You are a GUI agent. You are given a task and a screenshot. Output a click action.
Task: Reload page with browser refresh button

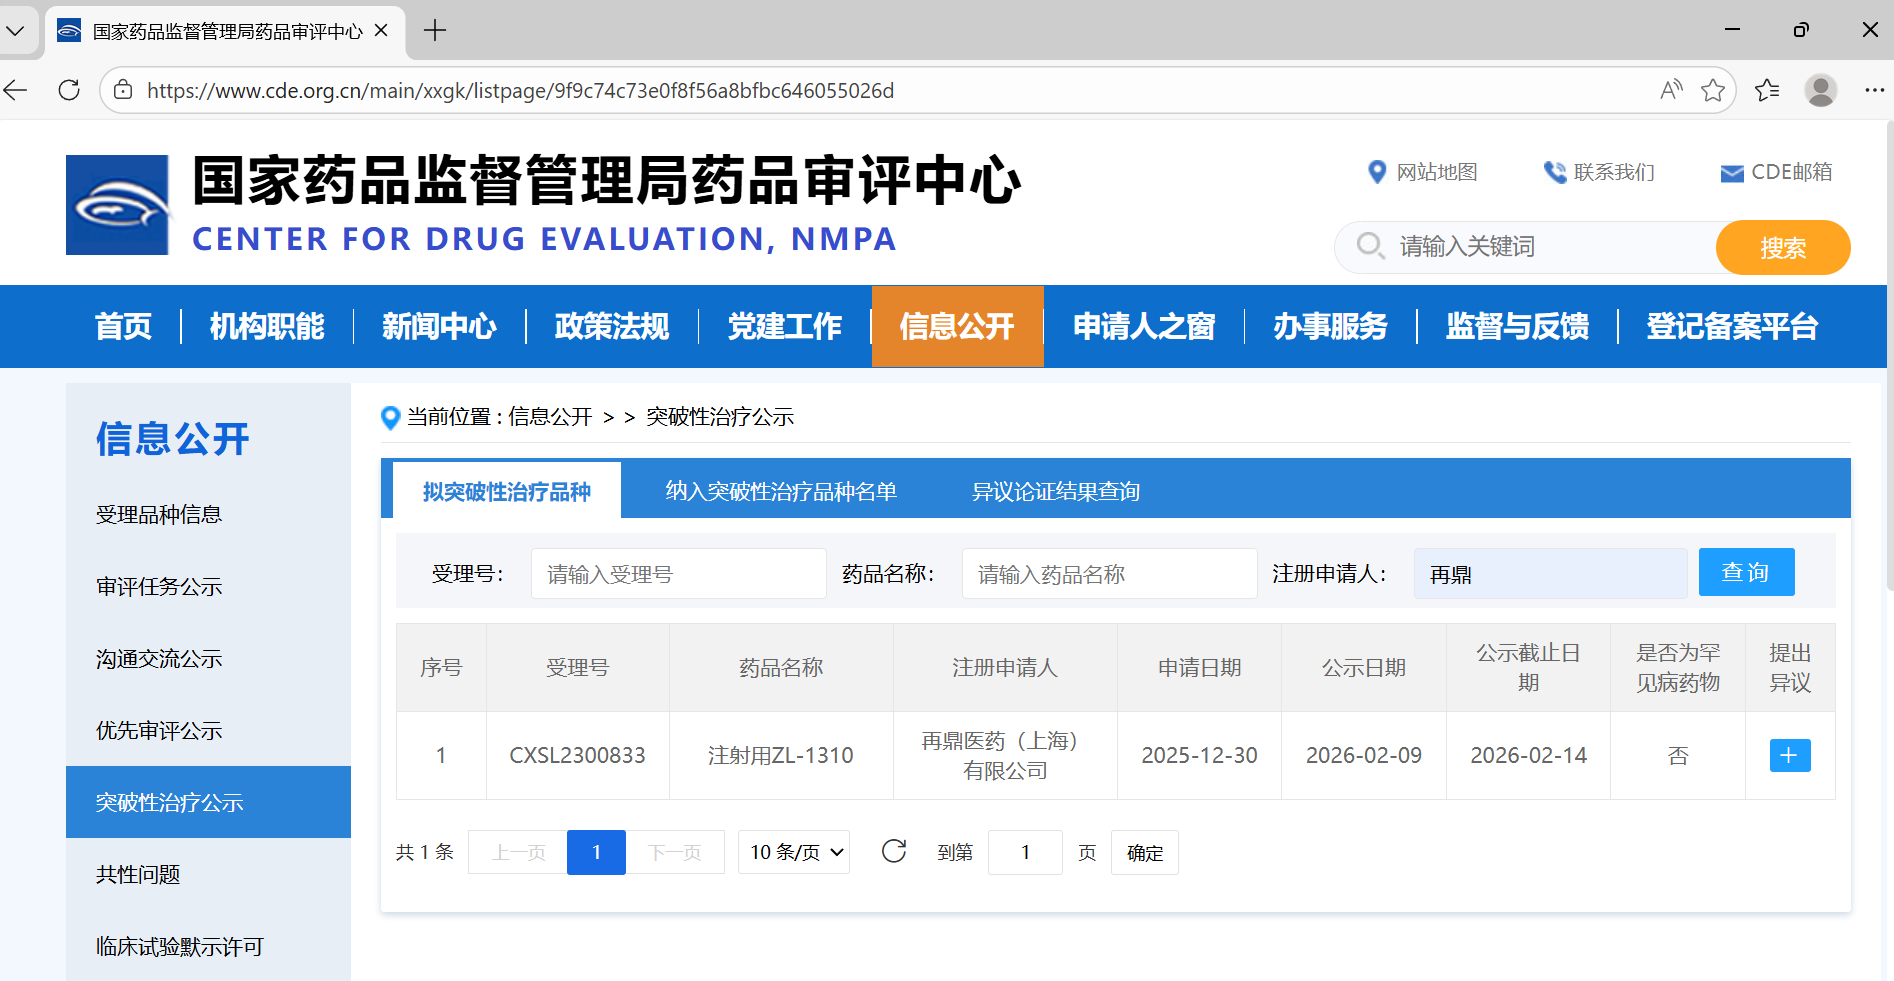point(69,90)
